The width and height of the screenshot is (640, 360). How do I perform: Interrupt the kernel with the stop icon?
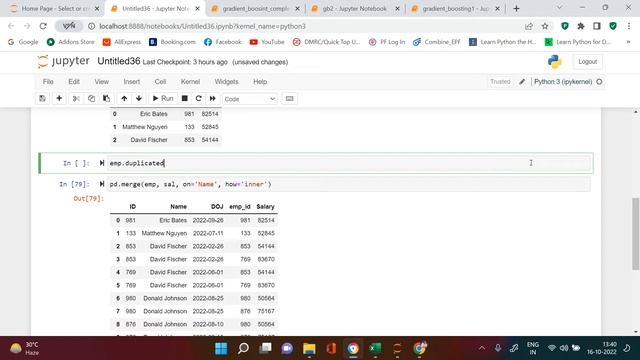[x=184, y=99]
